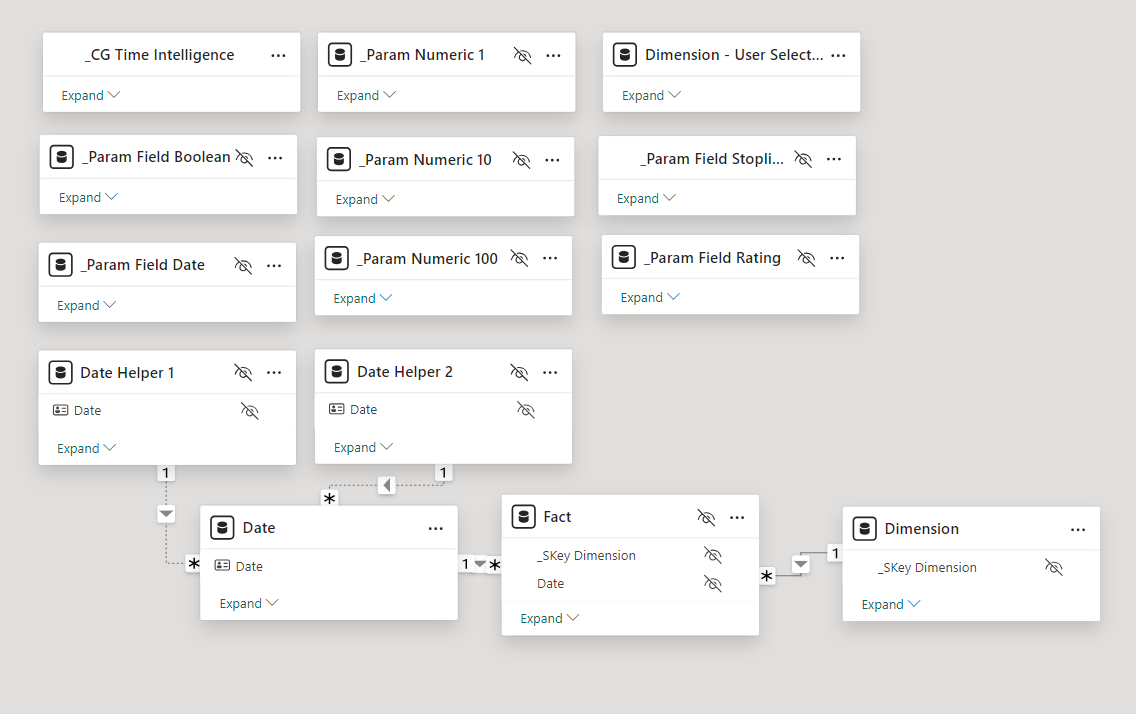Expand the _Param Field Stopli table
Image resolution: width=1136 pixels, height=714 pixels.
tap(646, 198)
